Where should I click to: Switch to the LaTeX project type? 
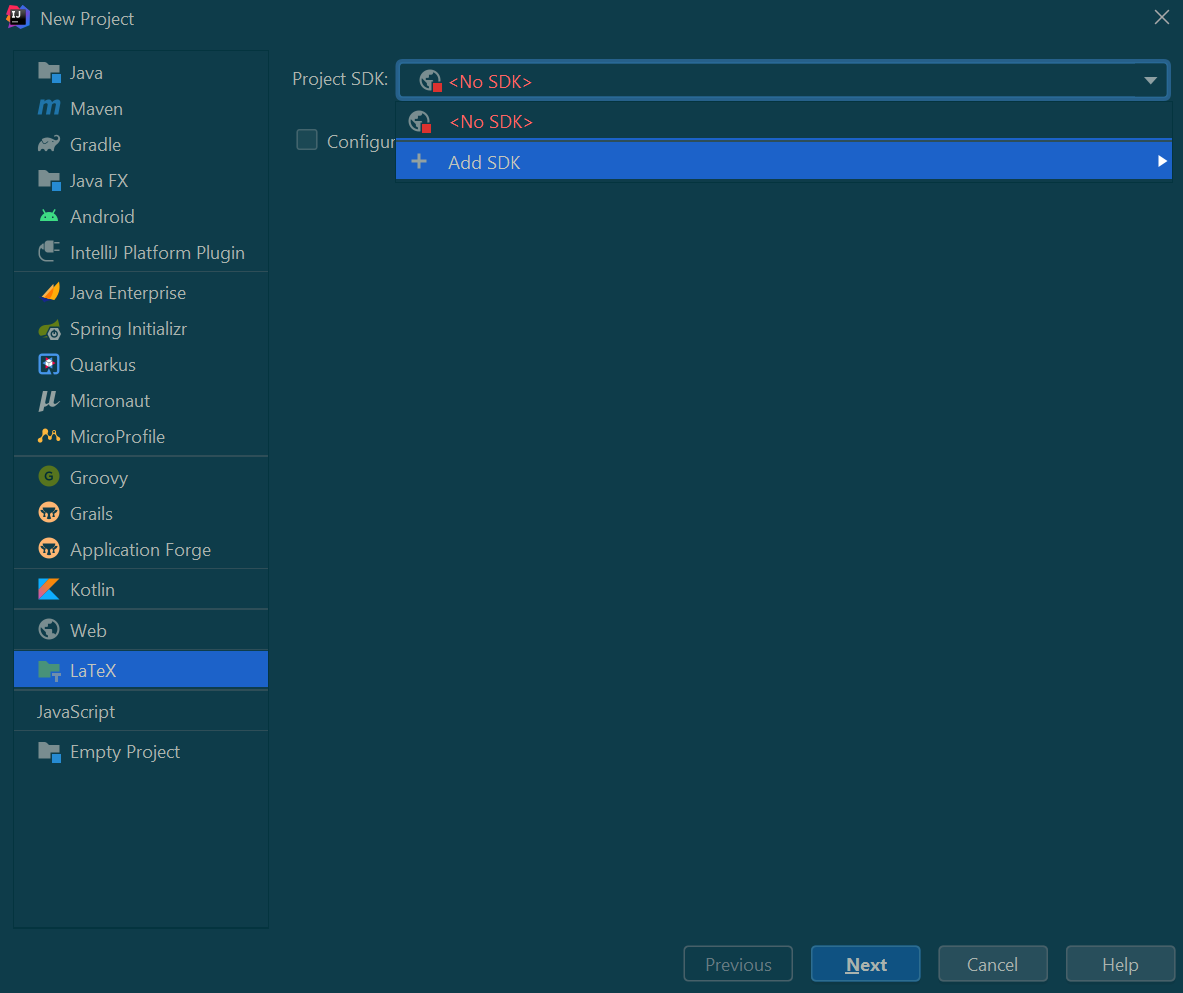point(93,670)
